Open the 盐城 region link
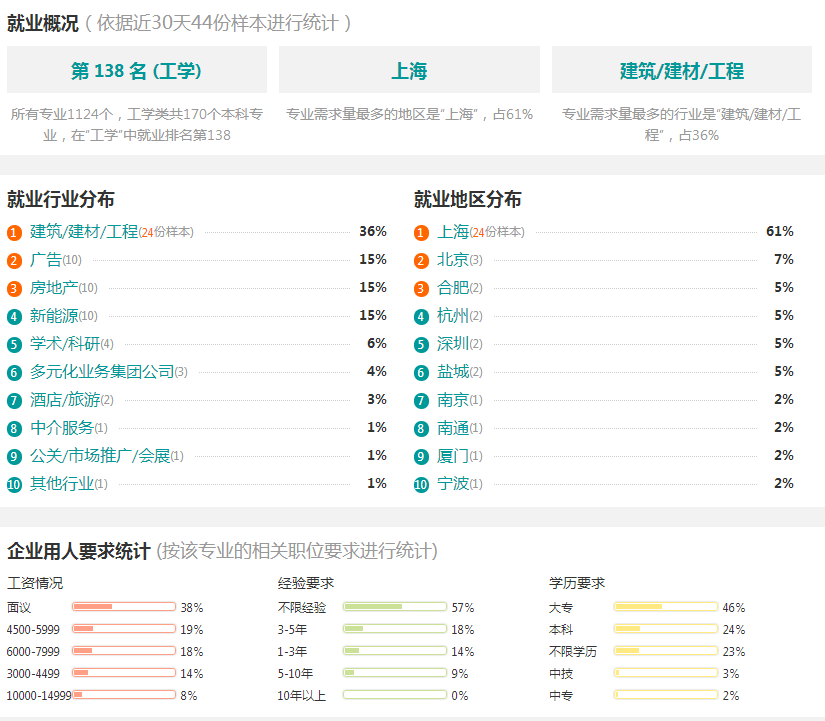The width and height of the screenshot is (825, 721). click(x=453, y=372)
